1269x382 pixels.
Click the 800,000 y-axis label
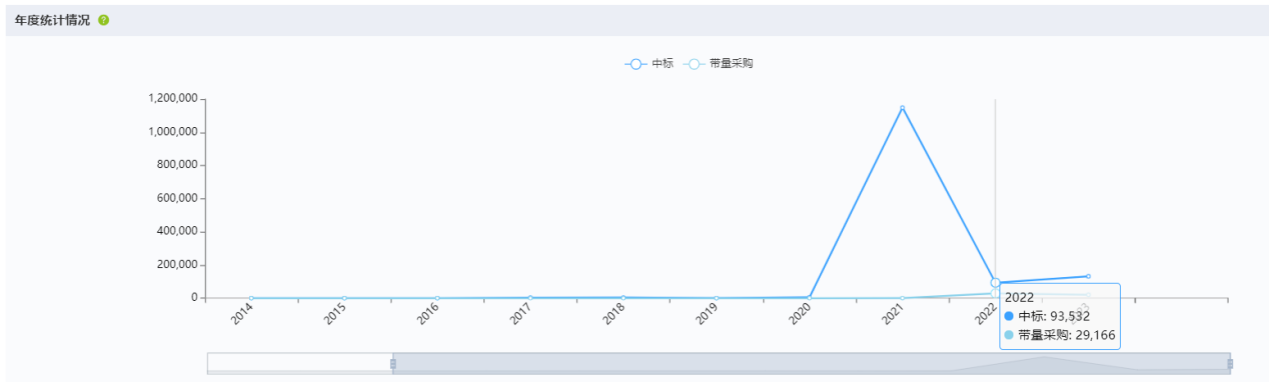(177, 165)
